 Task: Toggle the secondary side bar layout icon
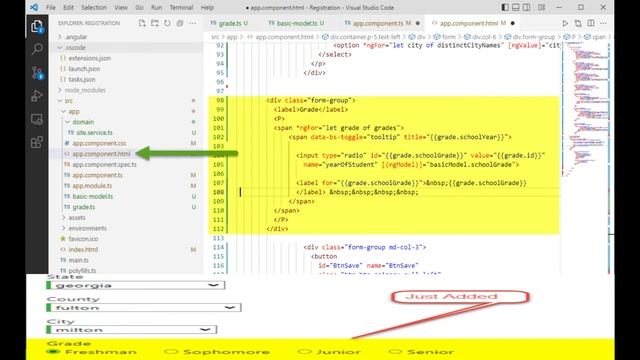527,7
